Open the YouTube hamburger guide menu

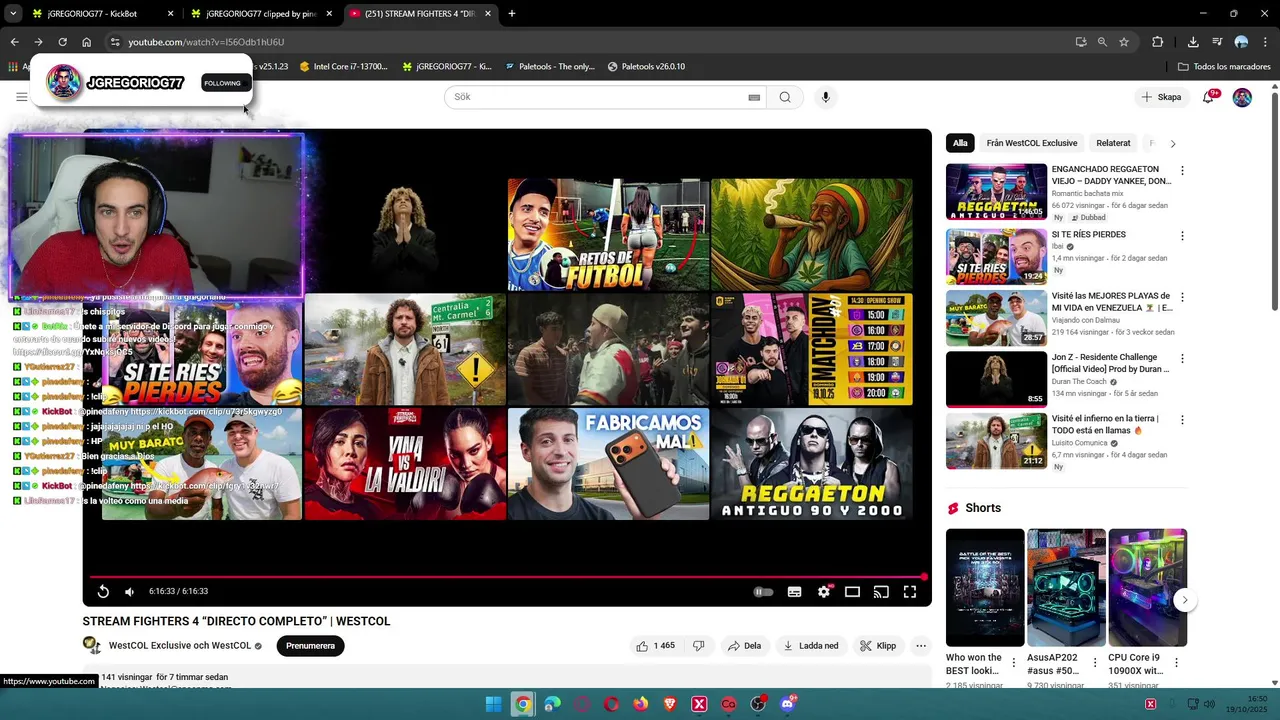click(21, 97)
